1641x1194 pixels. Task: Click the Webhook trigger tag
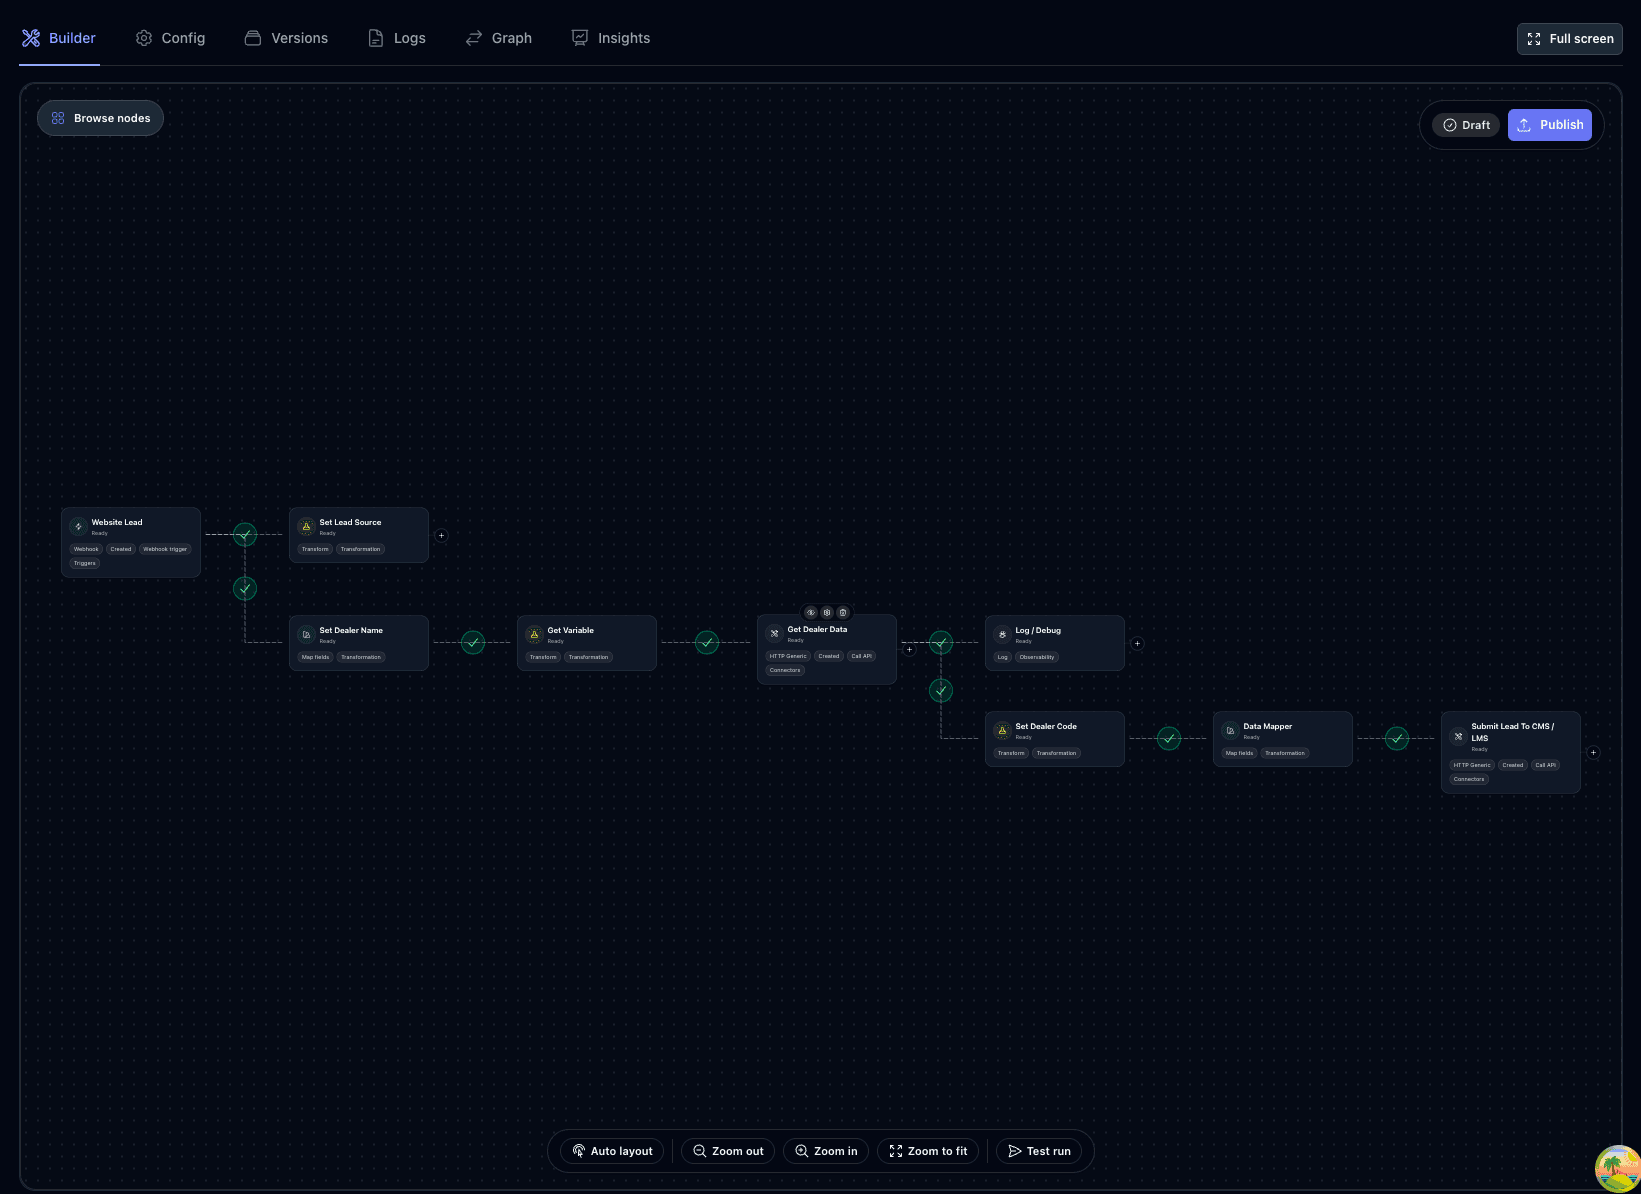(x=165, y=549)
